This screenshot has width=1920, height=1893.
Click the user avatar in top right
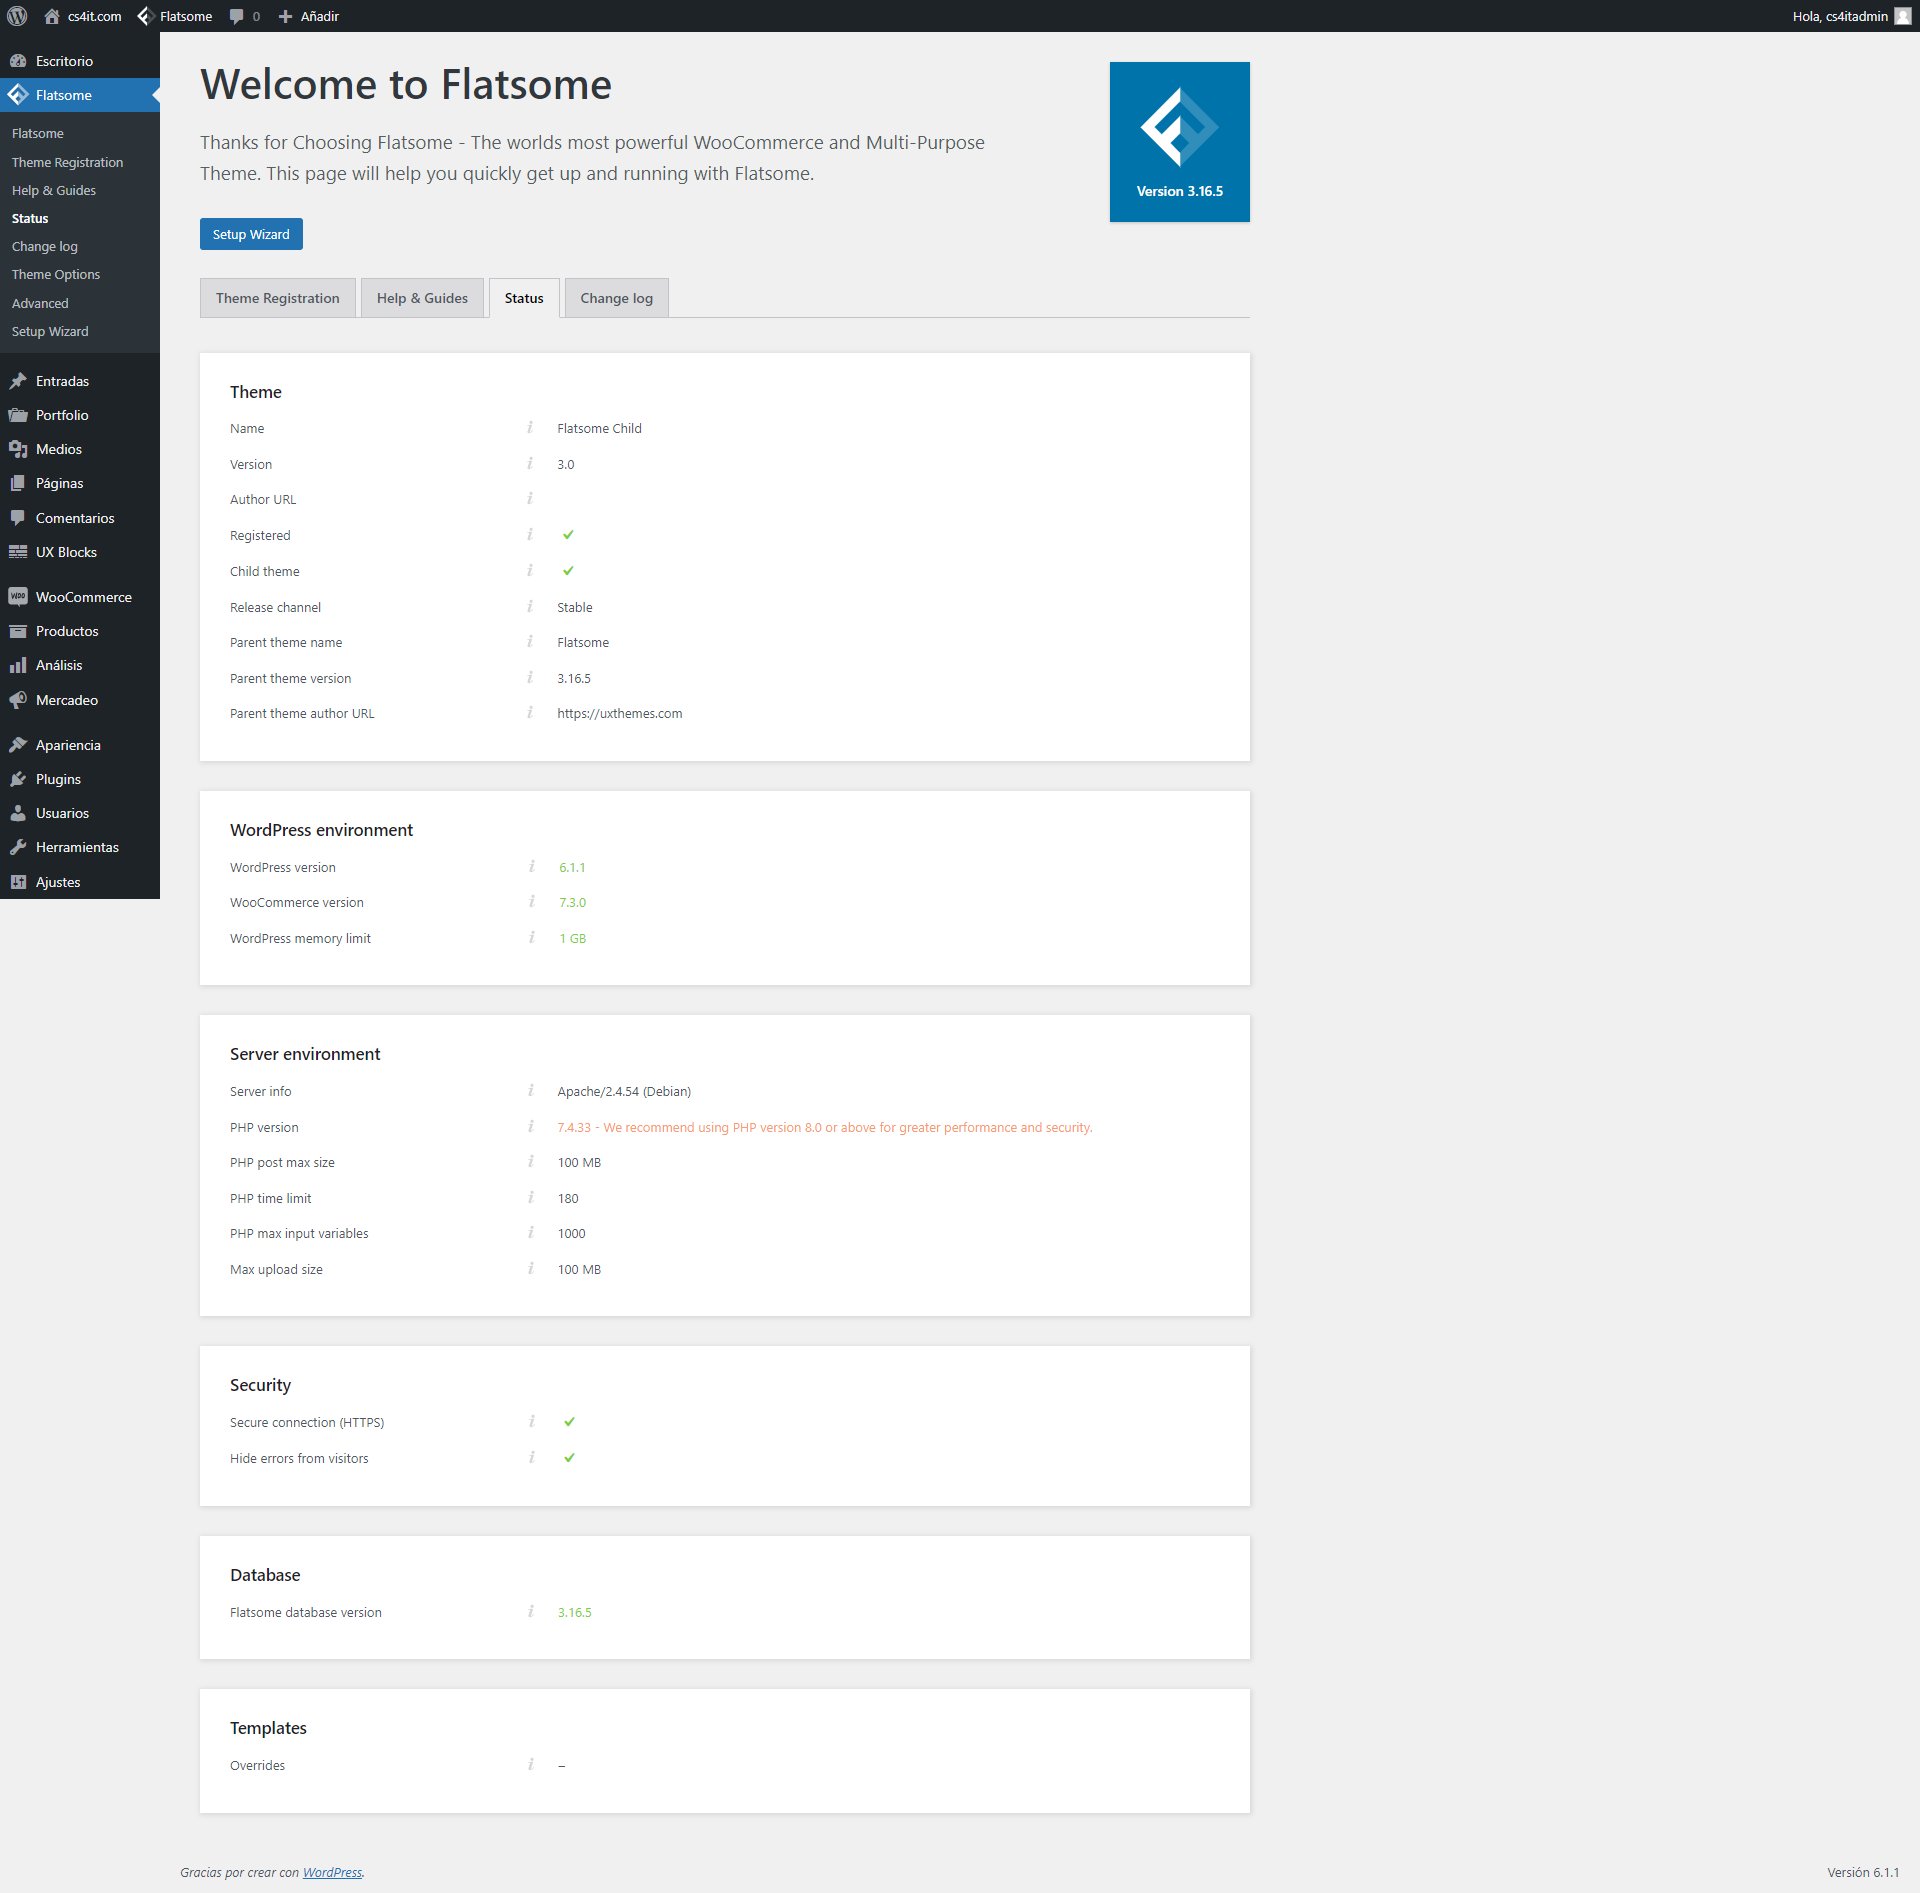(1902, 16)
